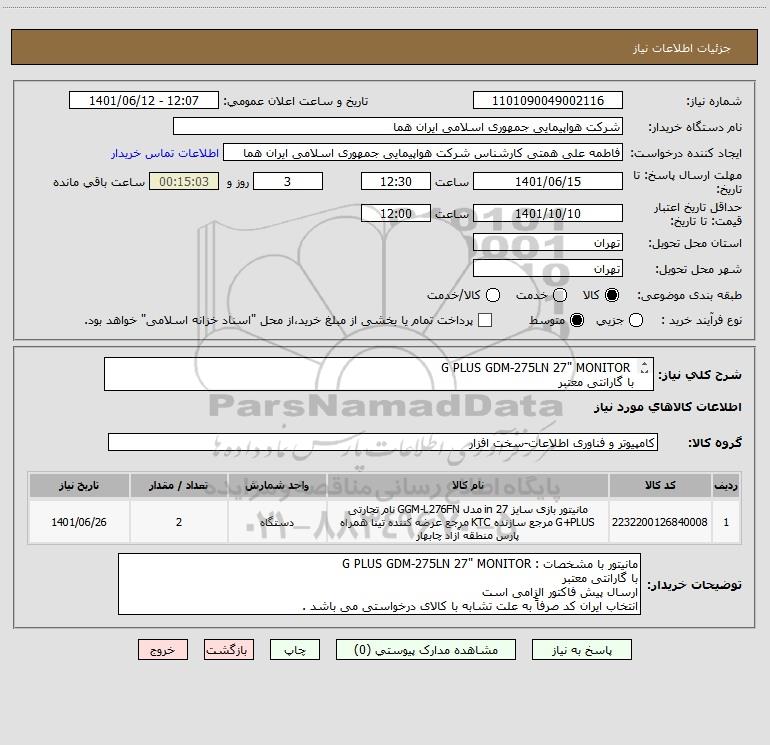Viewport: 770px width, 745px height.
Task: Click the delivery city تهران field
Action: pyautogui.click(x=548, y=268)
